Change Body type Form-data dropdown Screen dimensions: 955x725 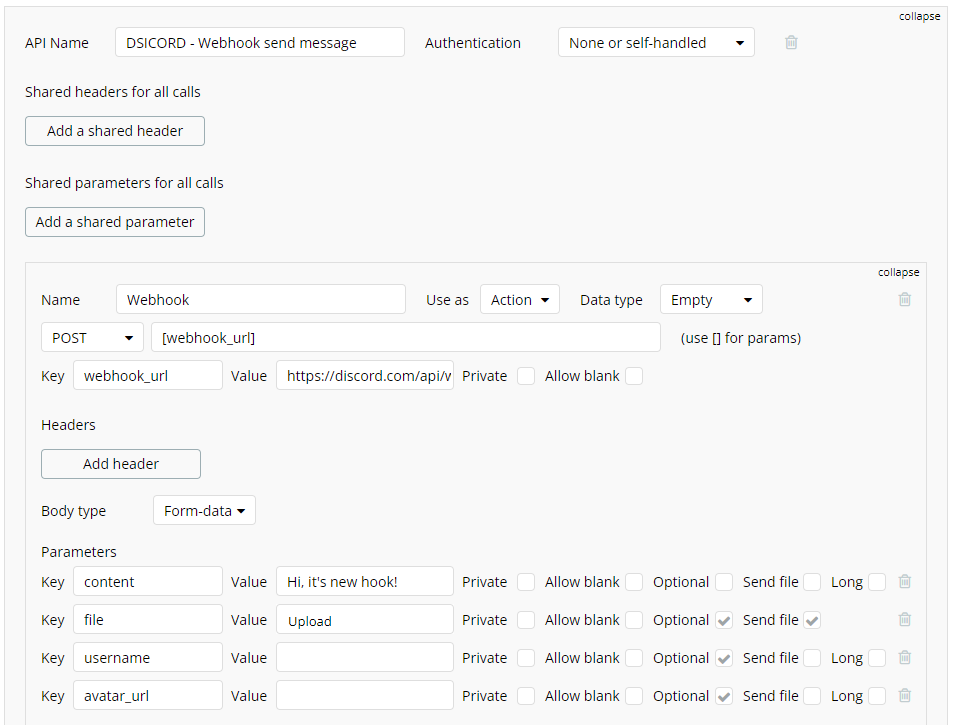(204, 511)
